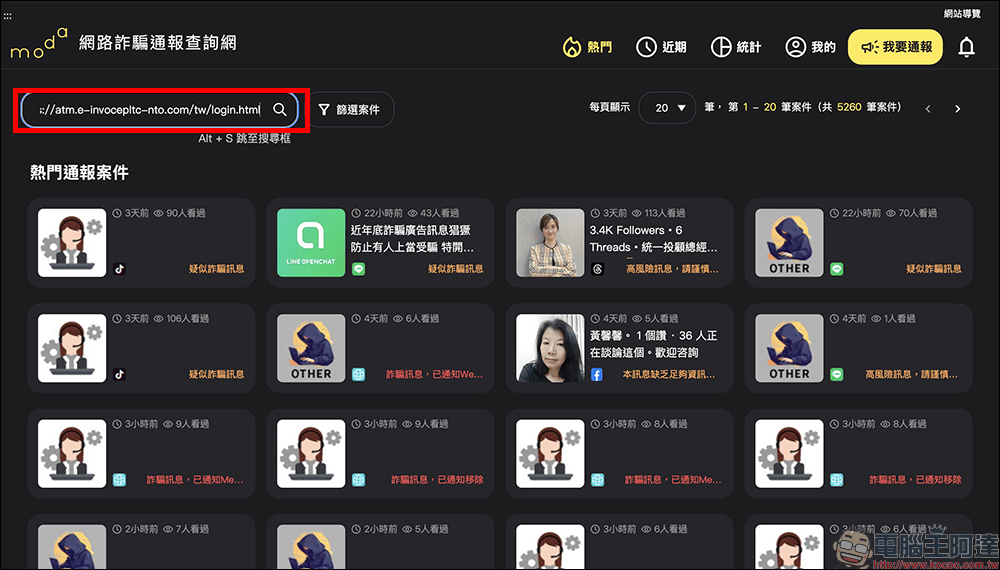The width and height of the screenshot is (1000, 570).
Task: Open the LINE OPENCHAT green thumbnail
Action: point(311,243)
